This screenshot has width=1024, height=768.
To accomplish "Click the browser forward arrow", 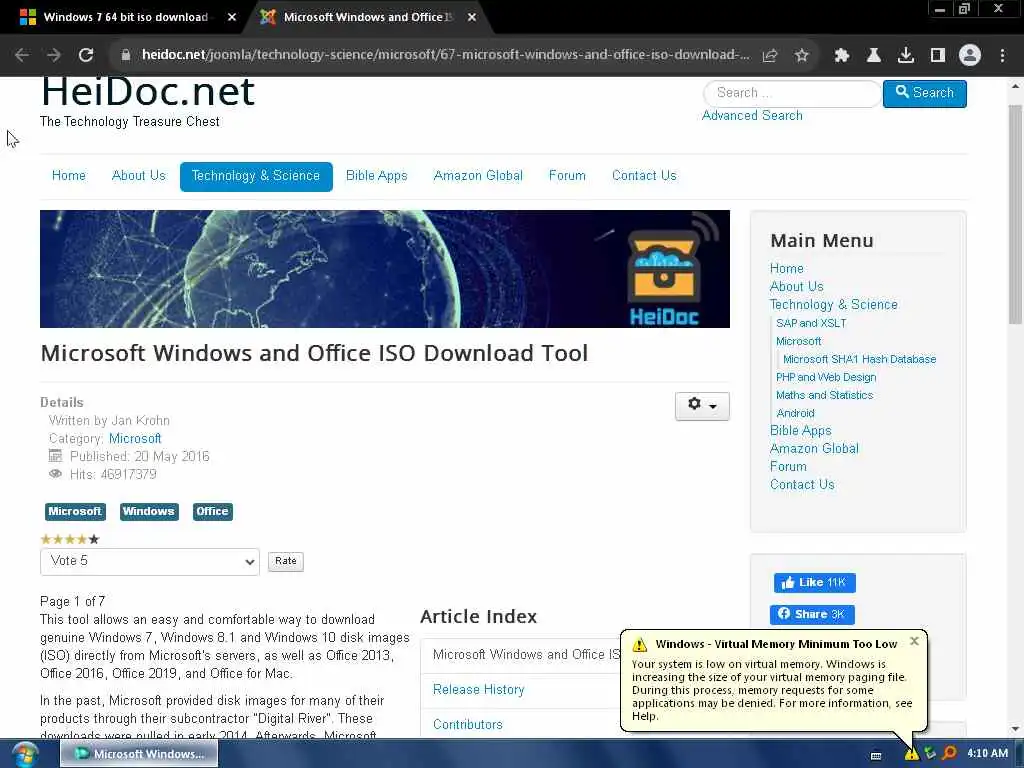I will 54,55.
